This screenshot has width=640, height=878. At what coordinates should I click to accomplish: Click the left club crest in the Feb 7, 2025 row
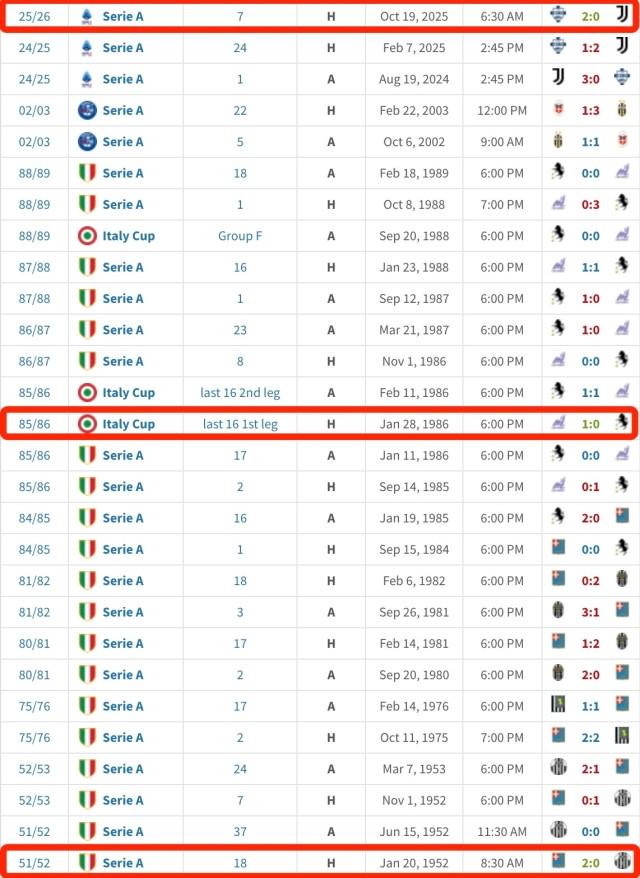558,47
